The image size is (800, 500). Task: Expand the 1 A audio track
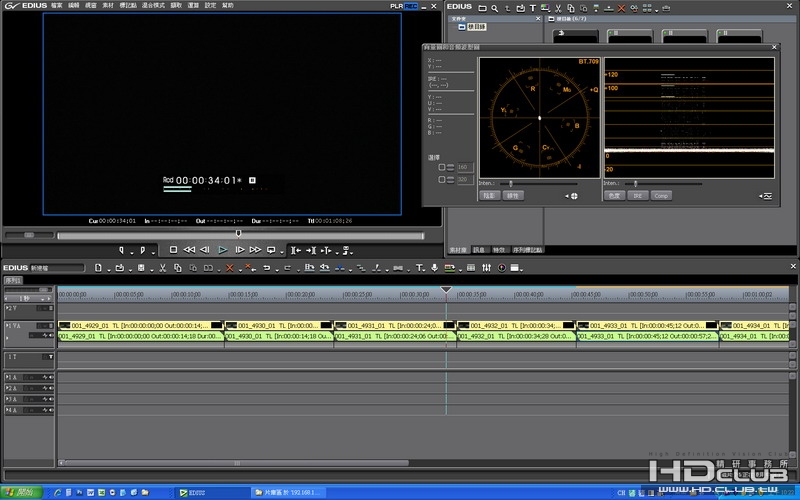pos(7,378)
